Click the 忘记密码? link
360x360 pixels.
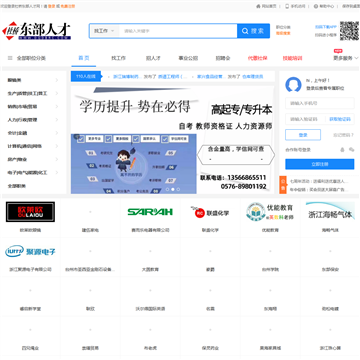click(x=343, y=135)
